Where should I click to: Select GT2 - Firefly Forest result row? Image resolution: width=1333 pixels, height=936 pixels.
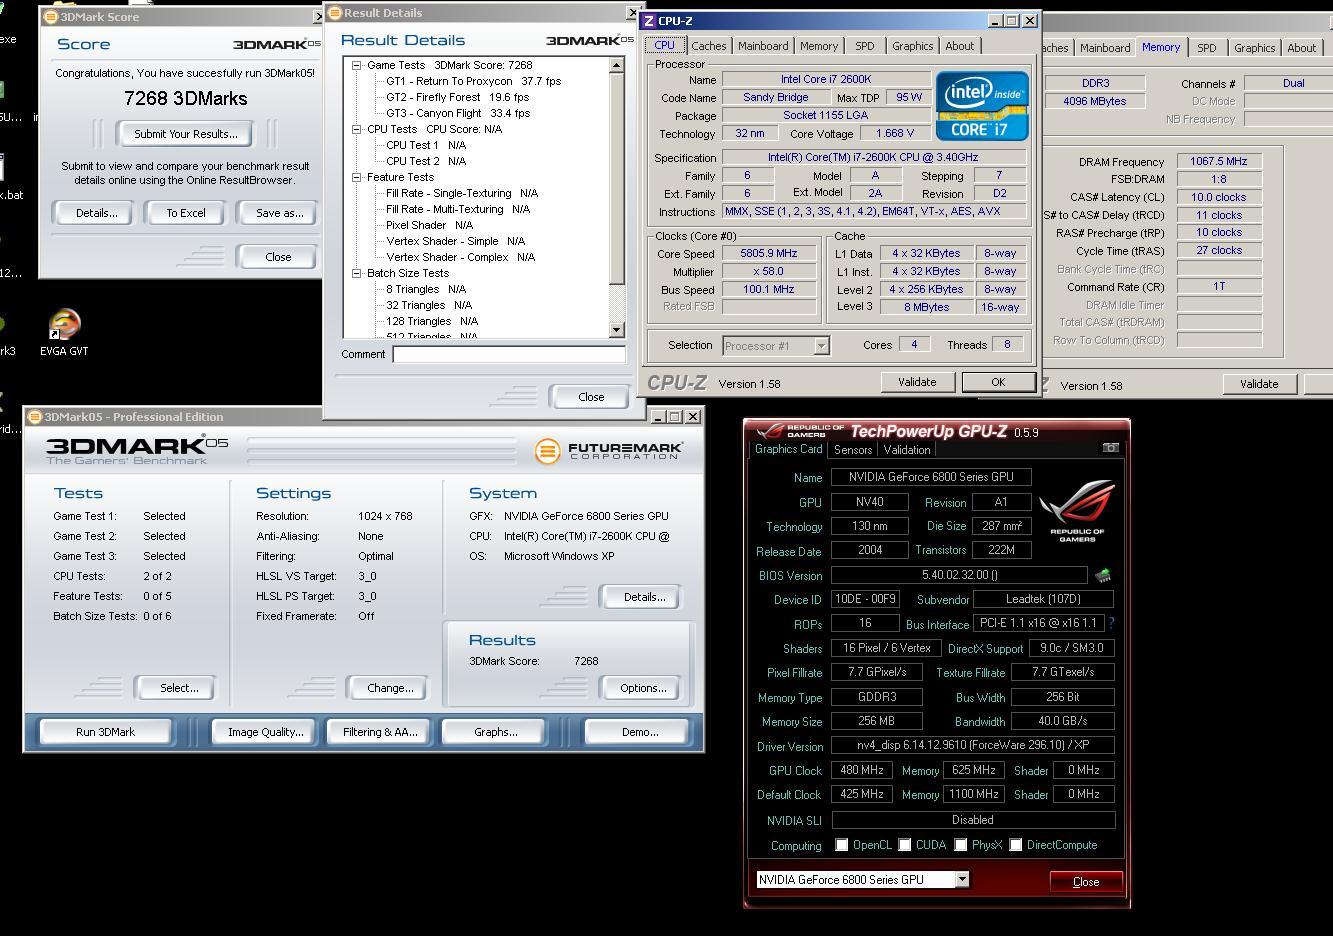click(457, 97)
